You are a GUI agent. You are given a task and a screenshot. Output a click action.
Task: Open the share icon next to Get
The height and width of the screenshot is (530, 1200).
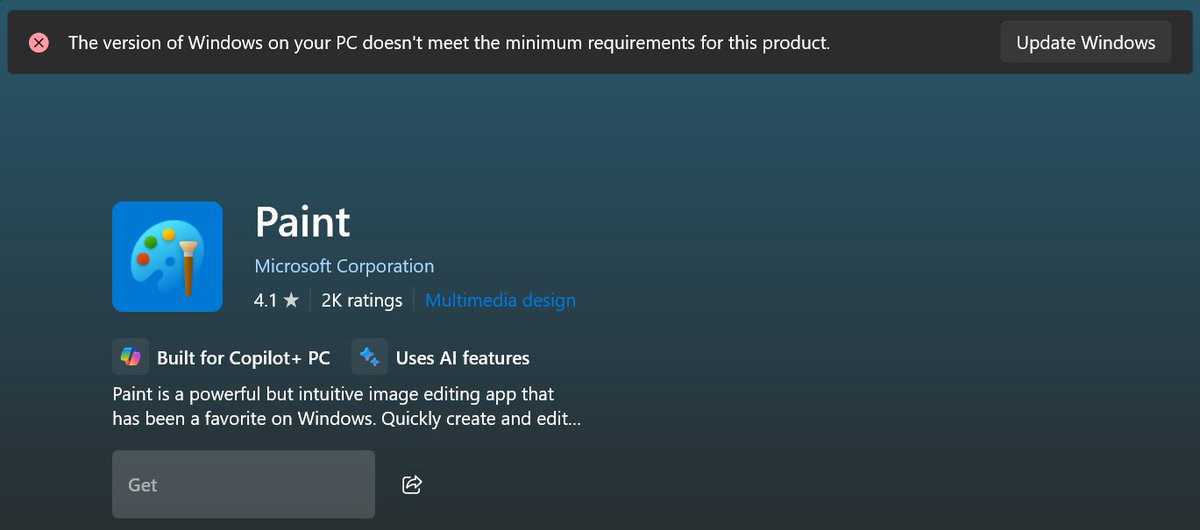[x=412, y=485]
